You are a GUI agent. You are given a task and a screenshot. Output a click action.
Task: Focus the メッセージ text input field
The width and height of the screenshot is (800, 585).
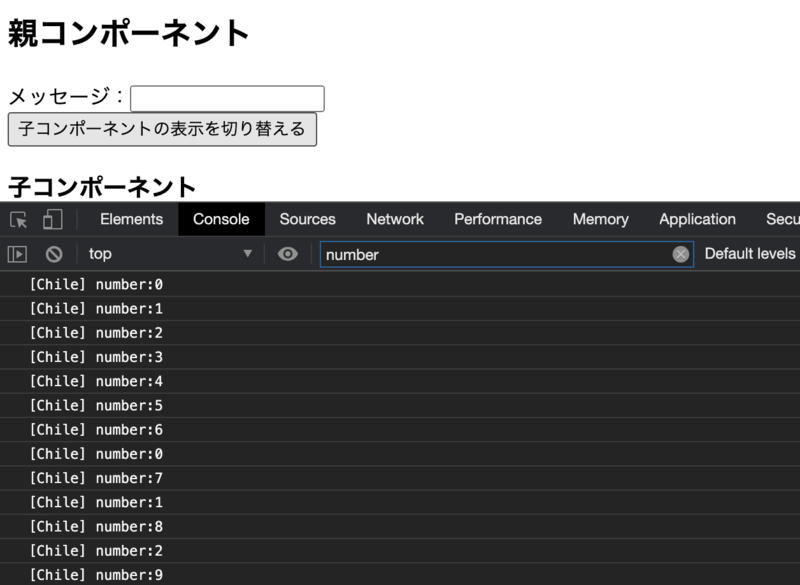(227, 98)
